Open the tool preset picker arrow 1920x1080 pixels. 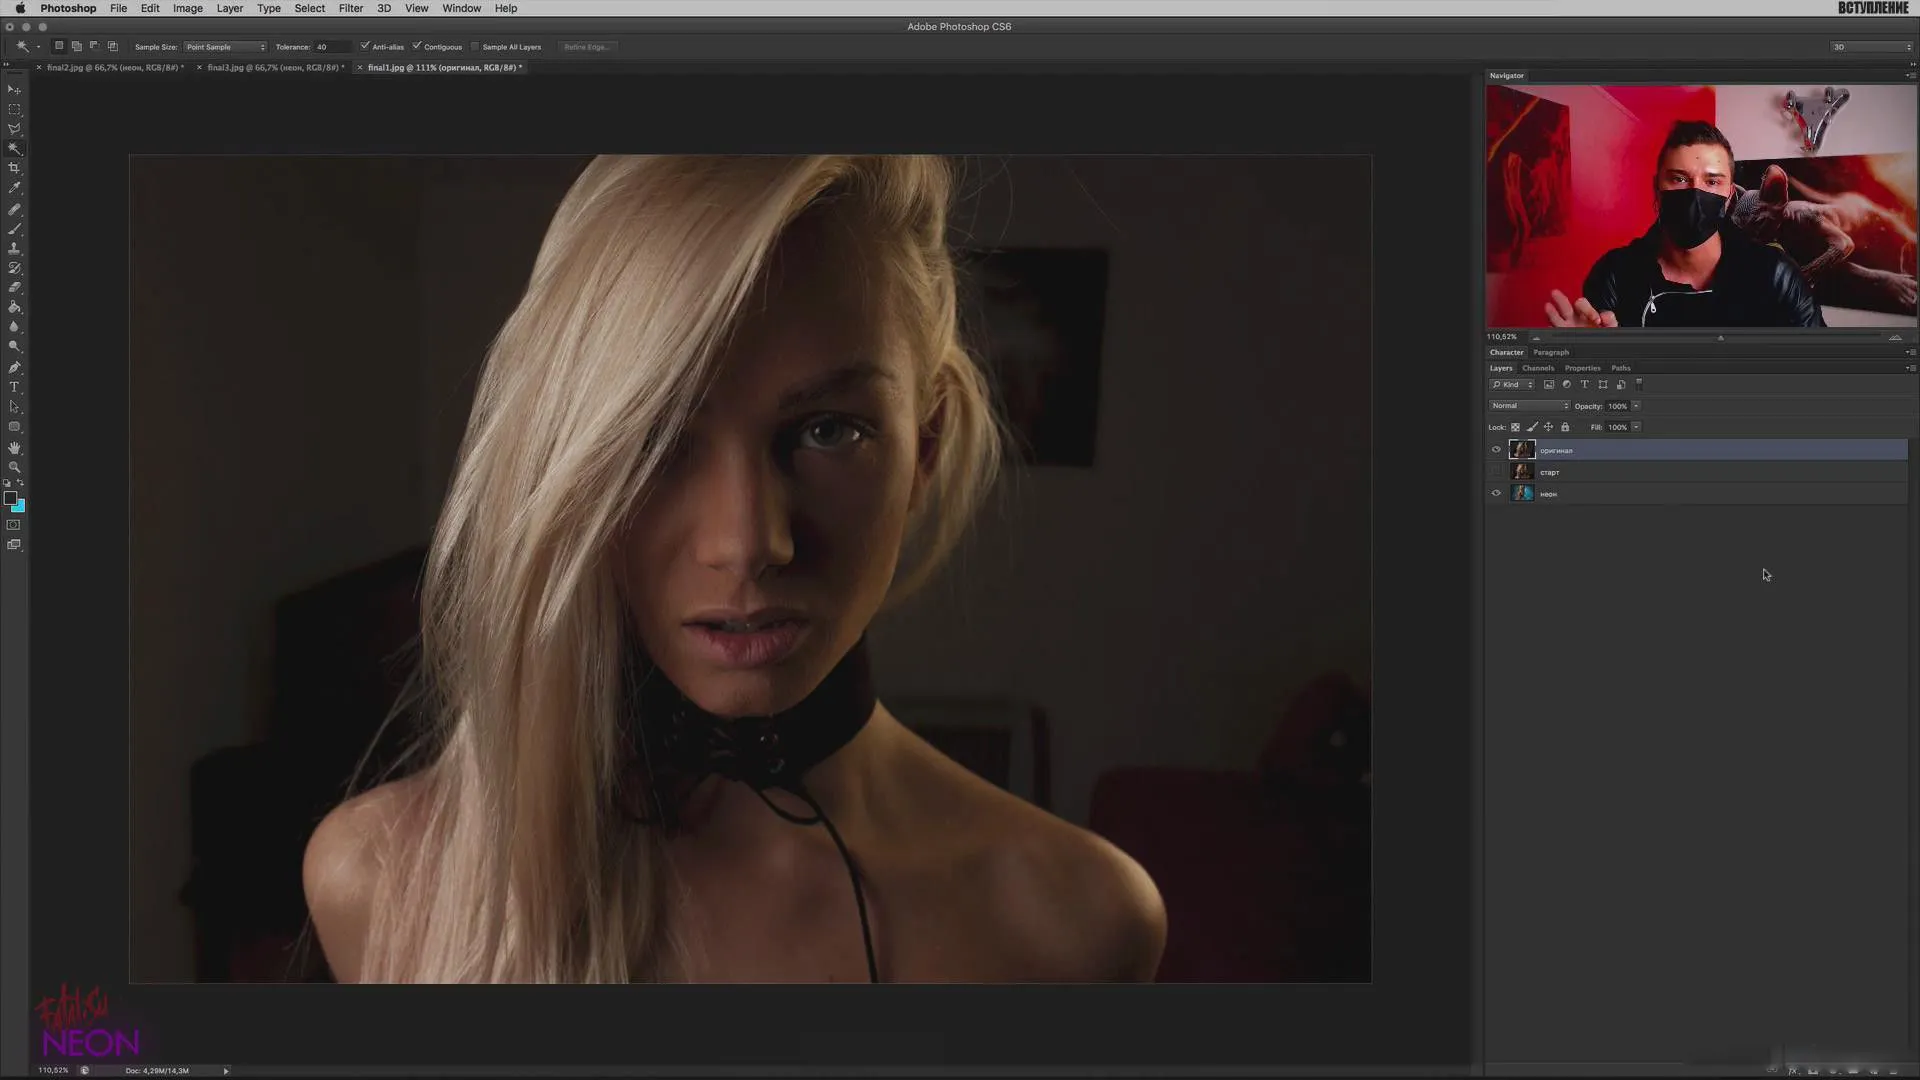tap(39, 47)
